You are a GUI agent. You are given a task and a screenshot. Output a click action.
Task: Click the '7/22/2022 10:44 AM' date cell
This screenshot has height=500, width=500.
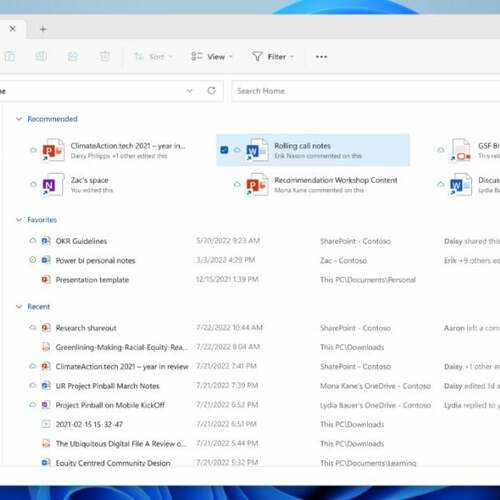(229, 327)
